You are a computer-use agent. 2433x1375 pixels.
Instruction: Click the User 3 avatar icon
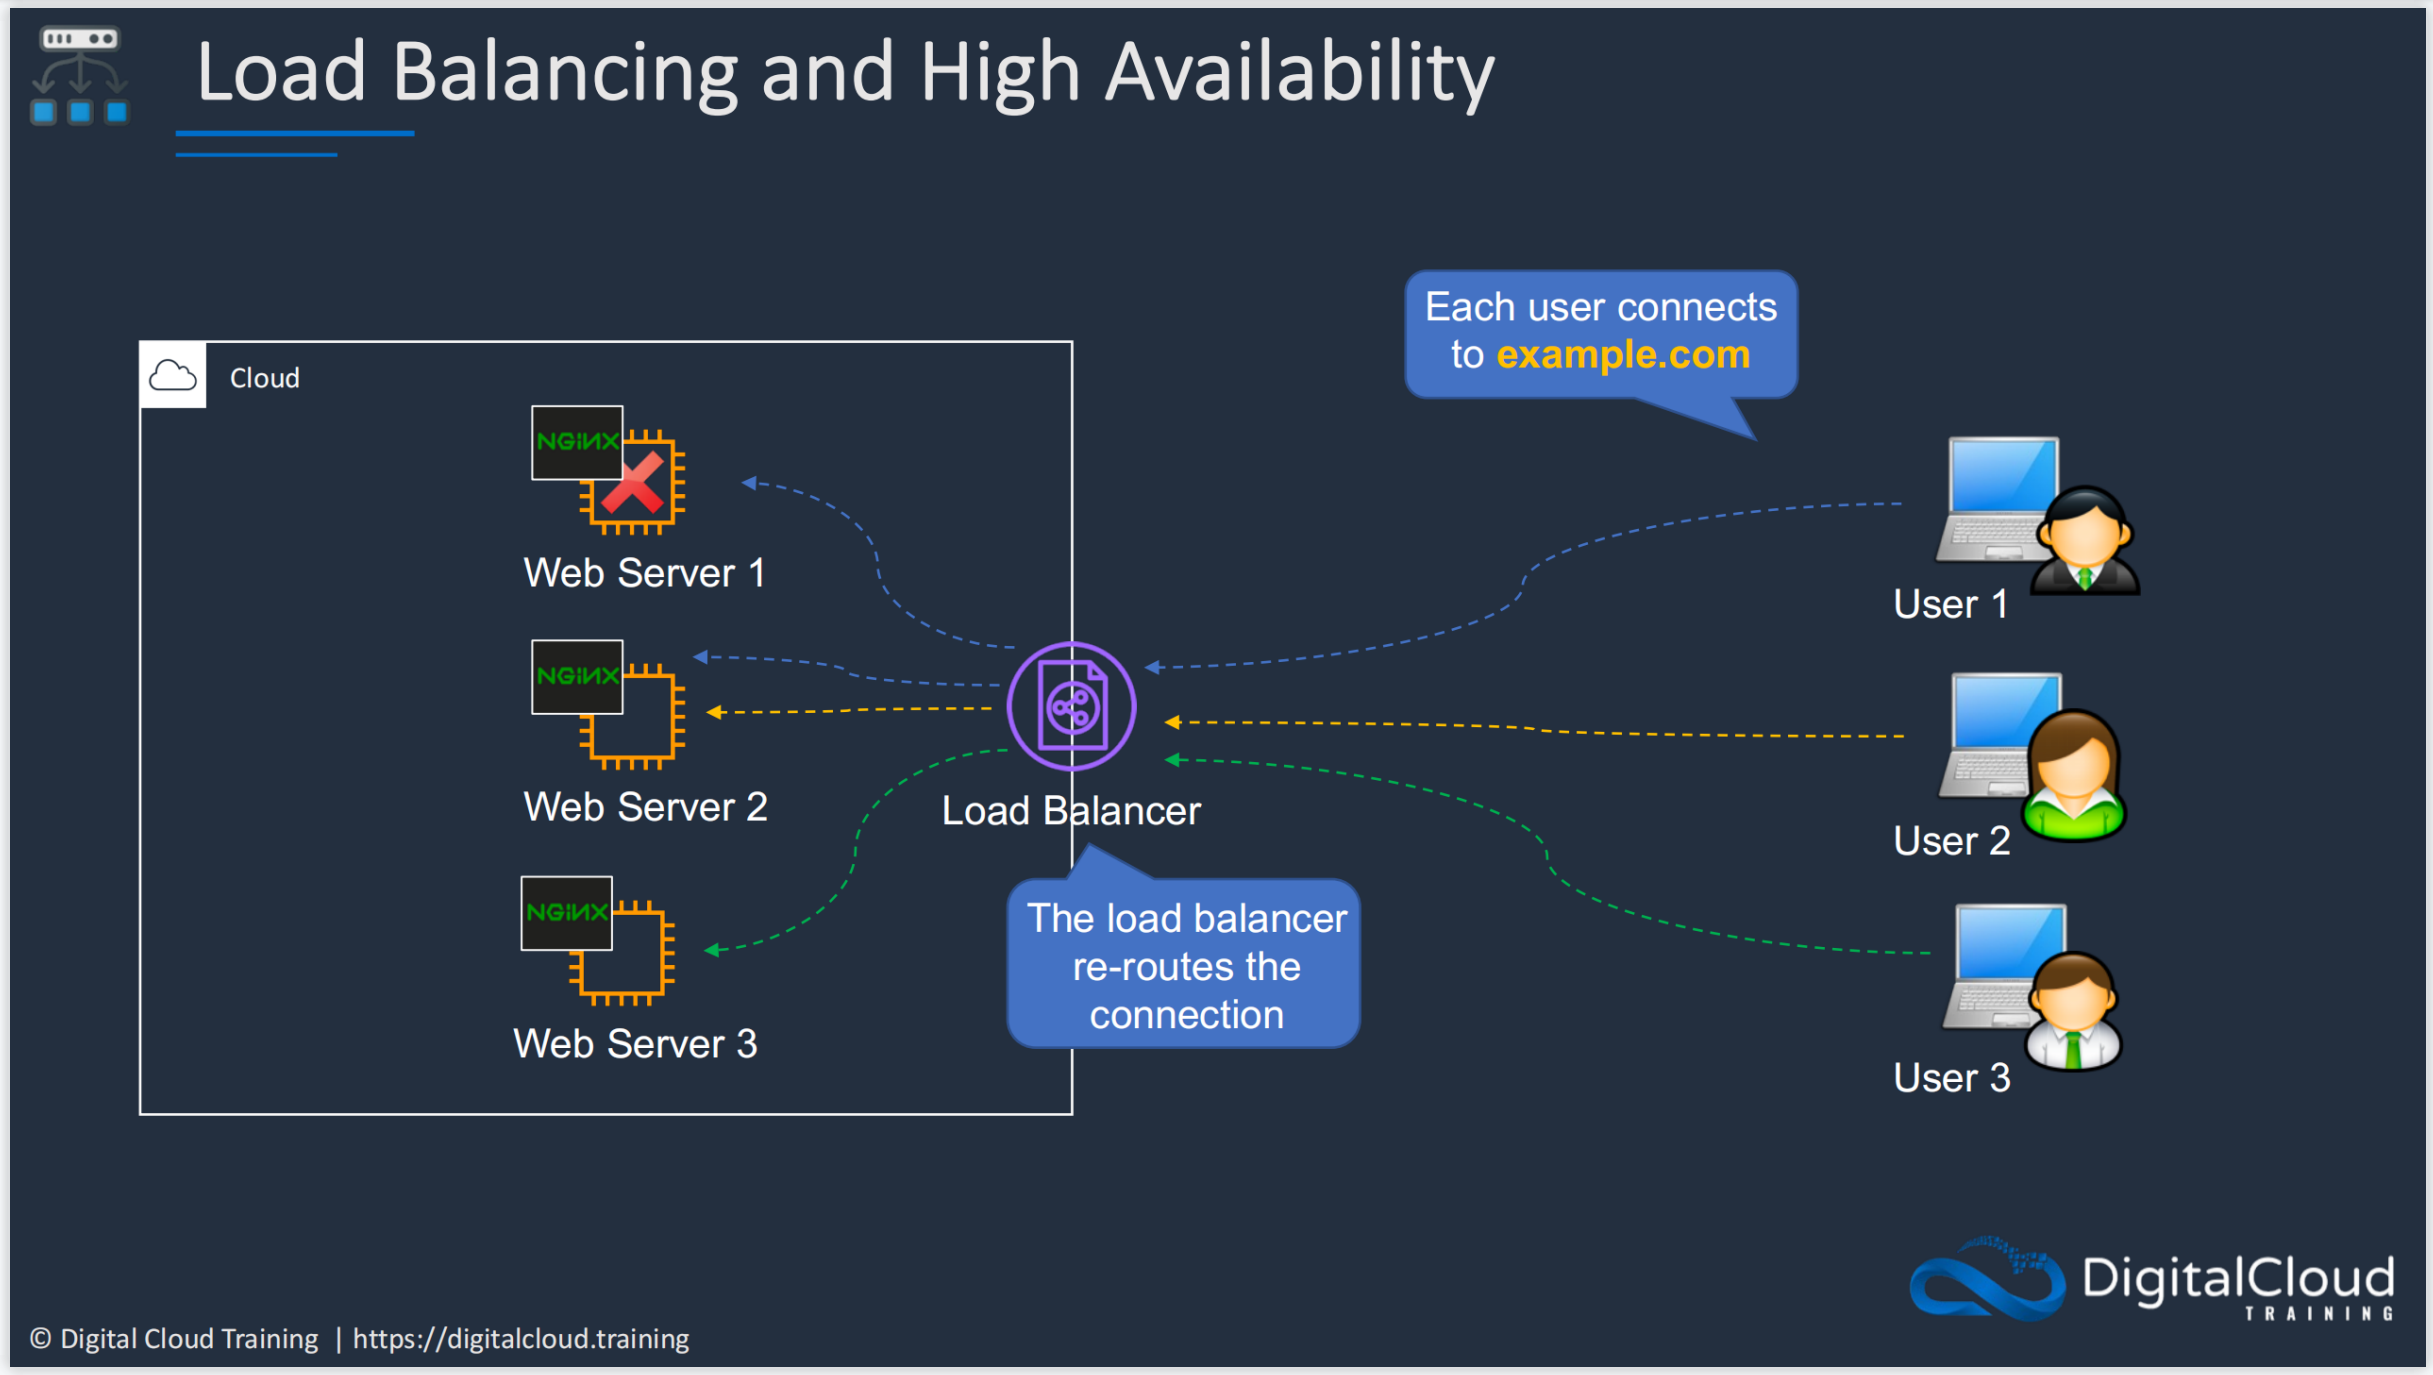coord(2074,1012)
